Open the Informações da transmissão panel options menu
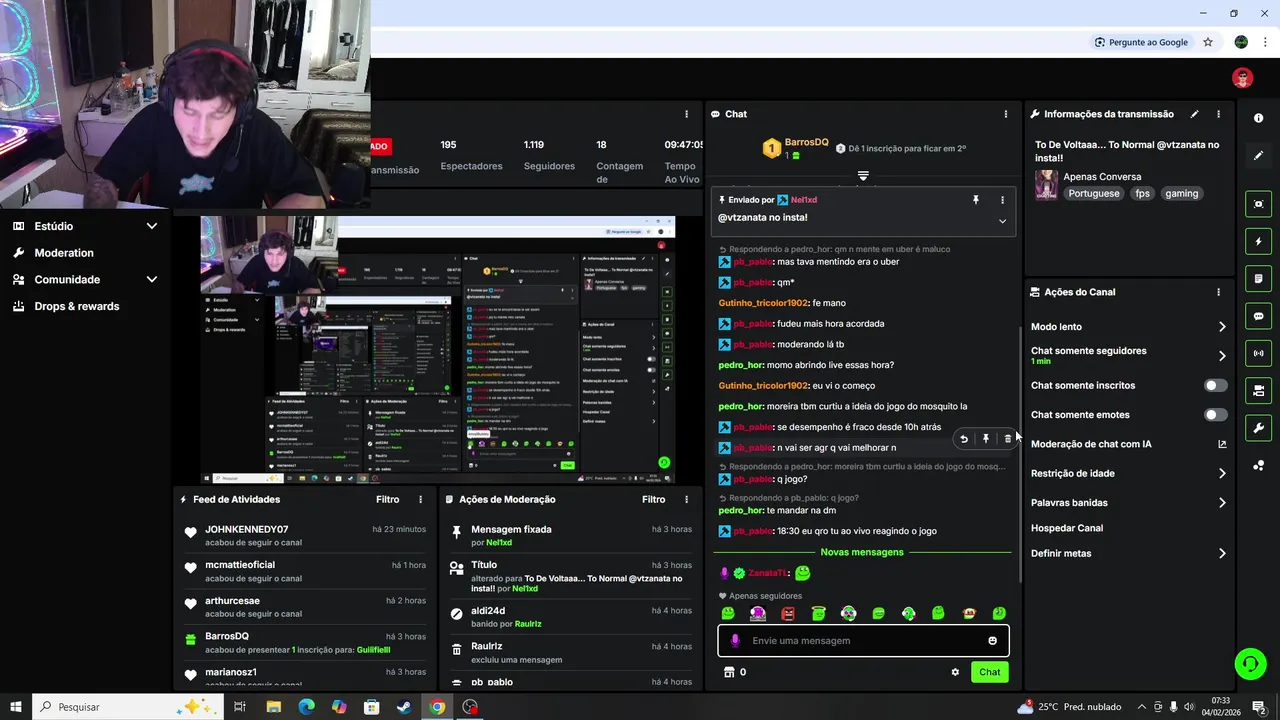This screenshot has height=720, width=1280. pos(1218,114)
